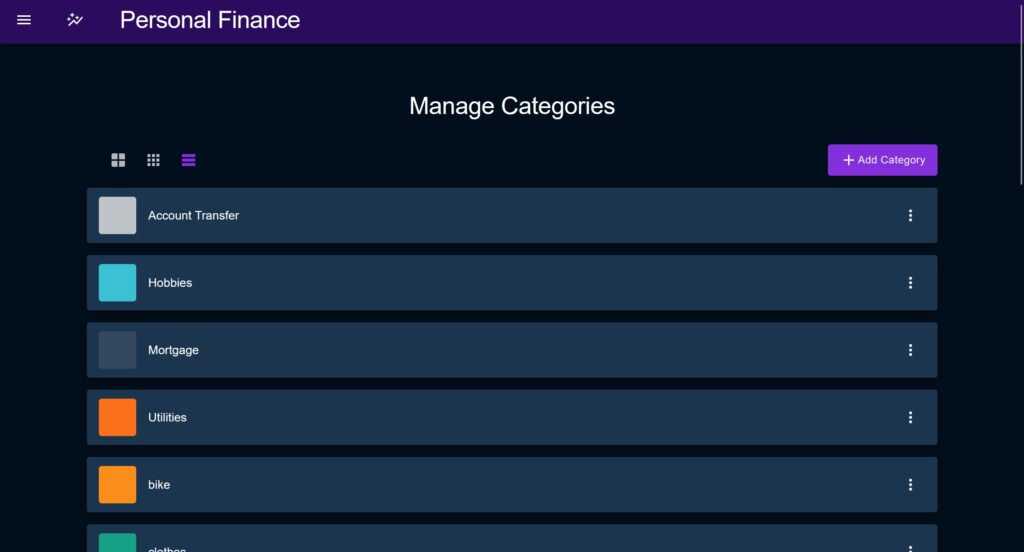This screenshot has height=552, width=1024.
Task: Open the three-dot menu for bike
Action: click(910, 485)
